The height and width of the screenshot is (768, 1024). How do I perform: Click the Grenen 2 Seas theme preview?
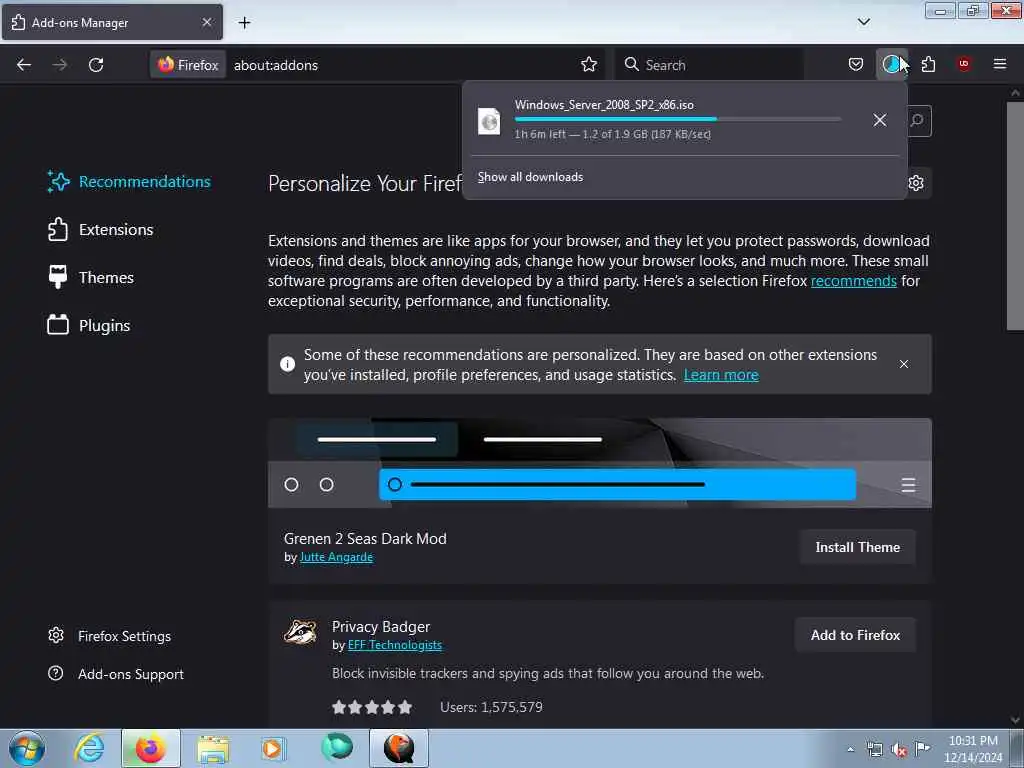click(600, 463)
